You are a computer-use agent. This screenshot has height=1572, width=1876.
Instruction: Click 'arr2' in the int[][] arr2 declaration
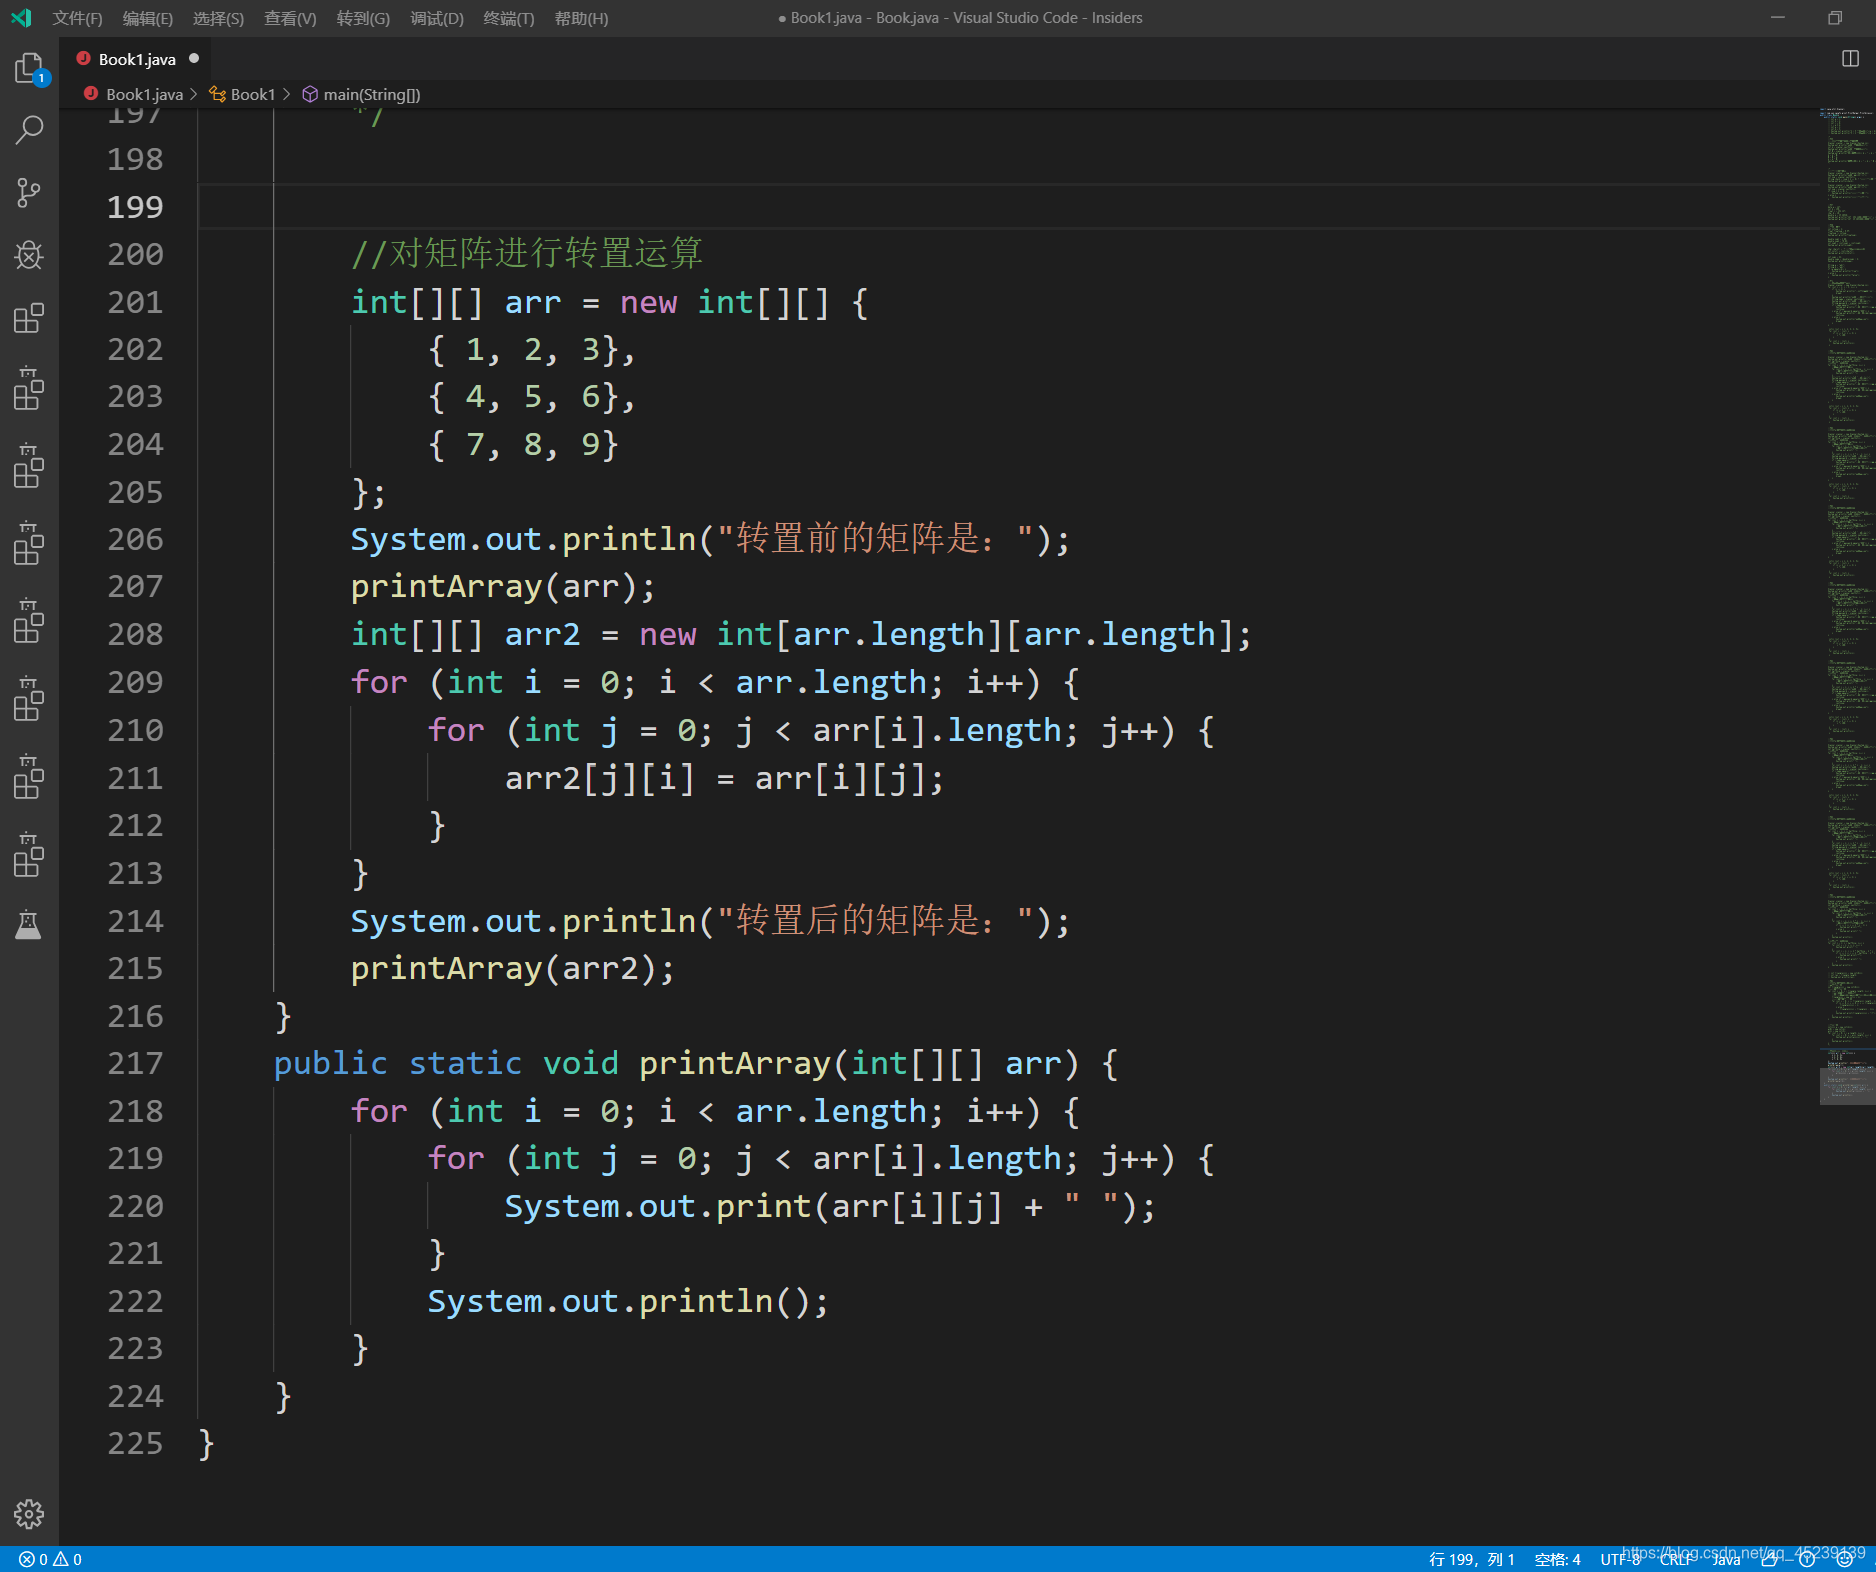(x=542, y=635)
